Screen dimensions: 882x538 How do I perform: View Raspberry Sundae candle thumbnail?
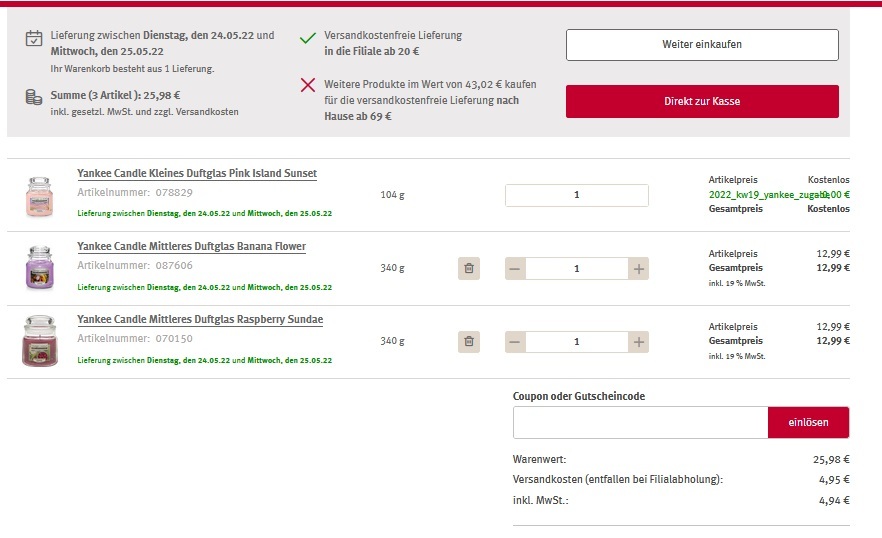point(39,341)
